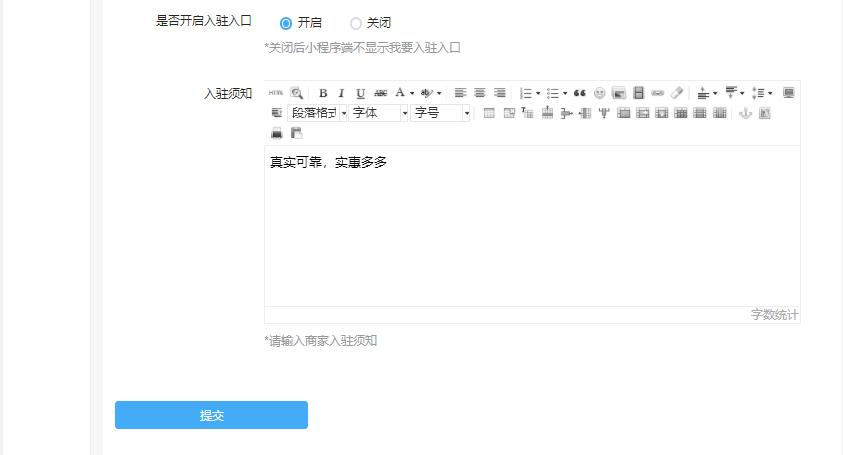Insert a table column
Screen dimensions: 843x455
pos(585,113)
